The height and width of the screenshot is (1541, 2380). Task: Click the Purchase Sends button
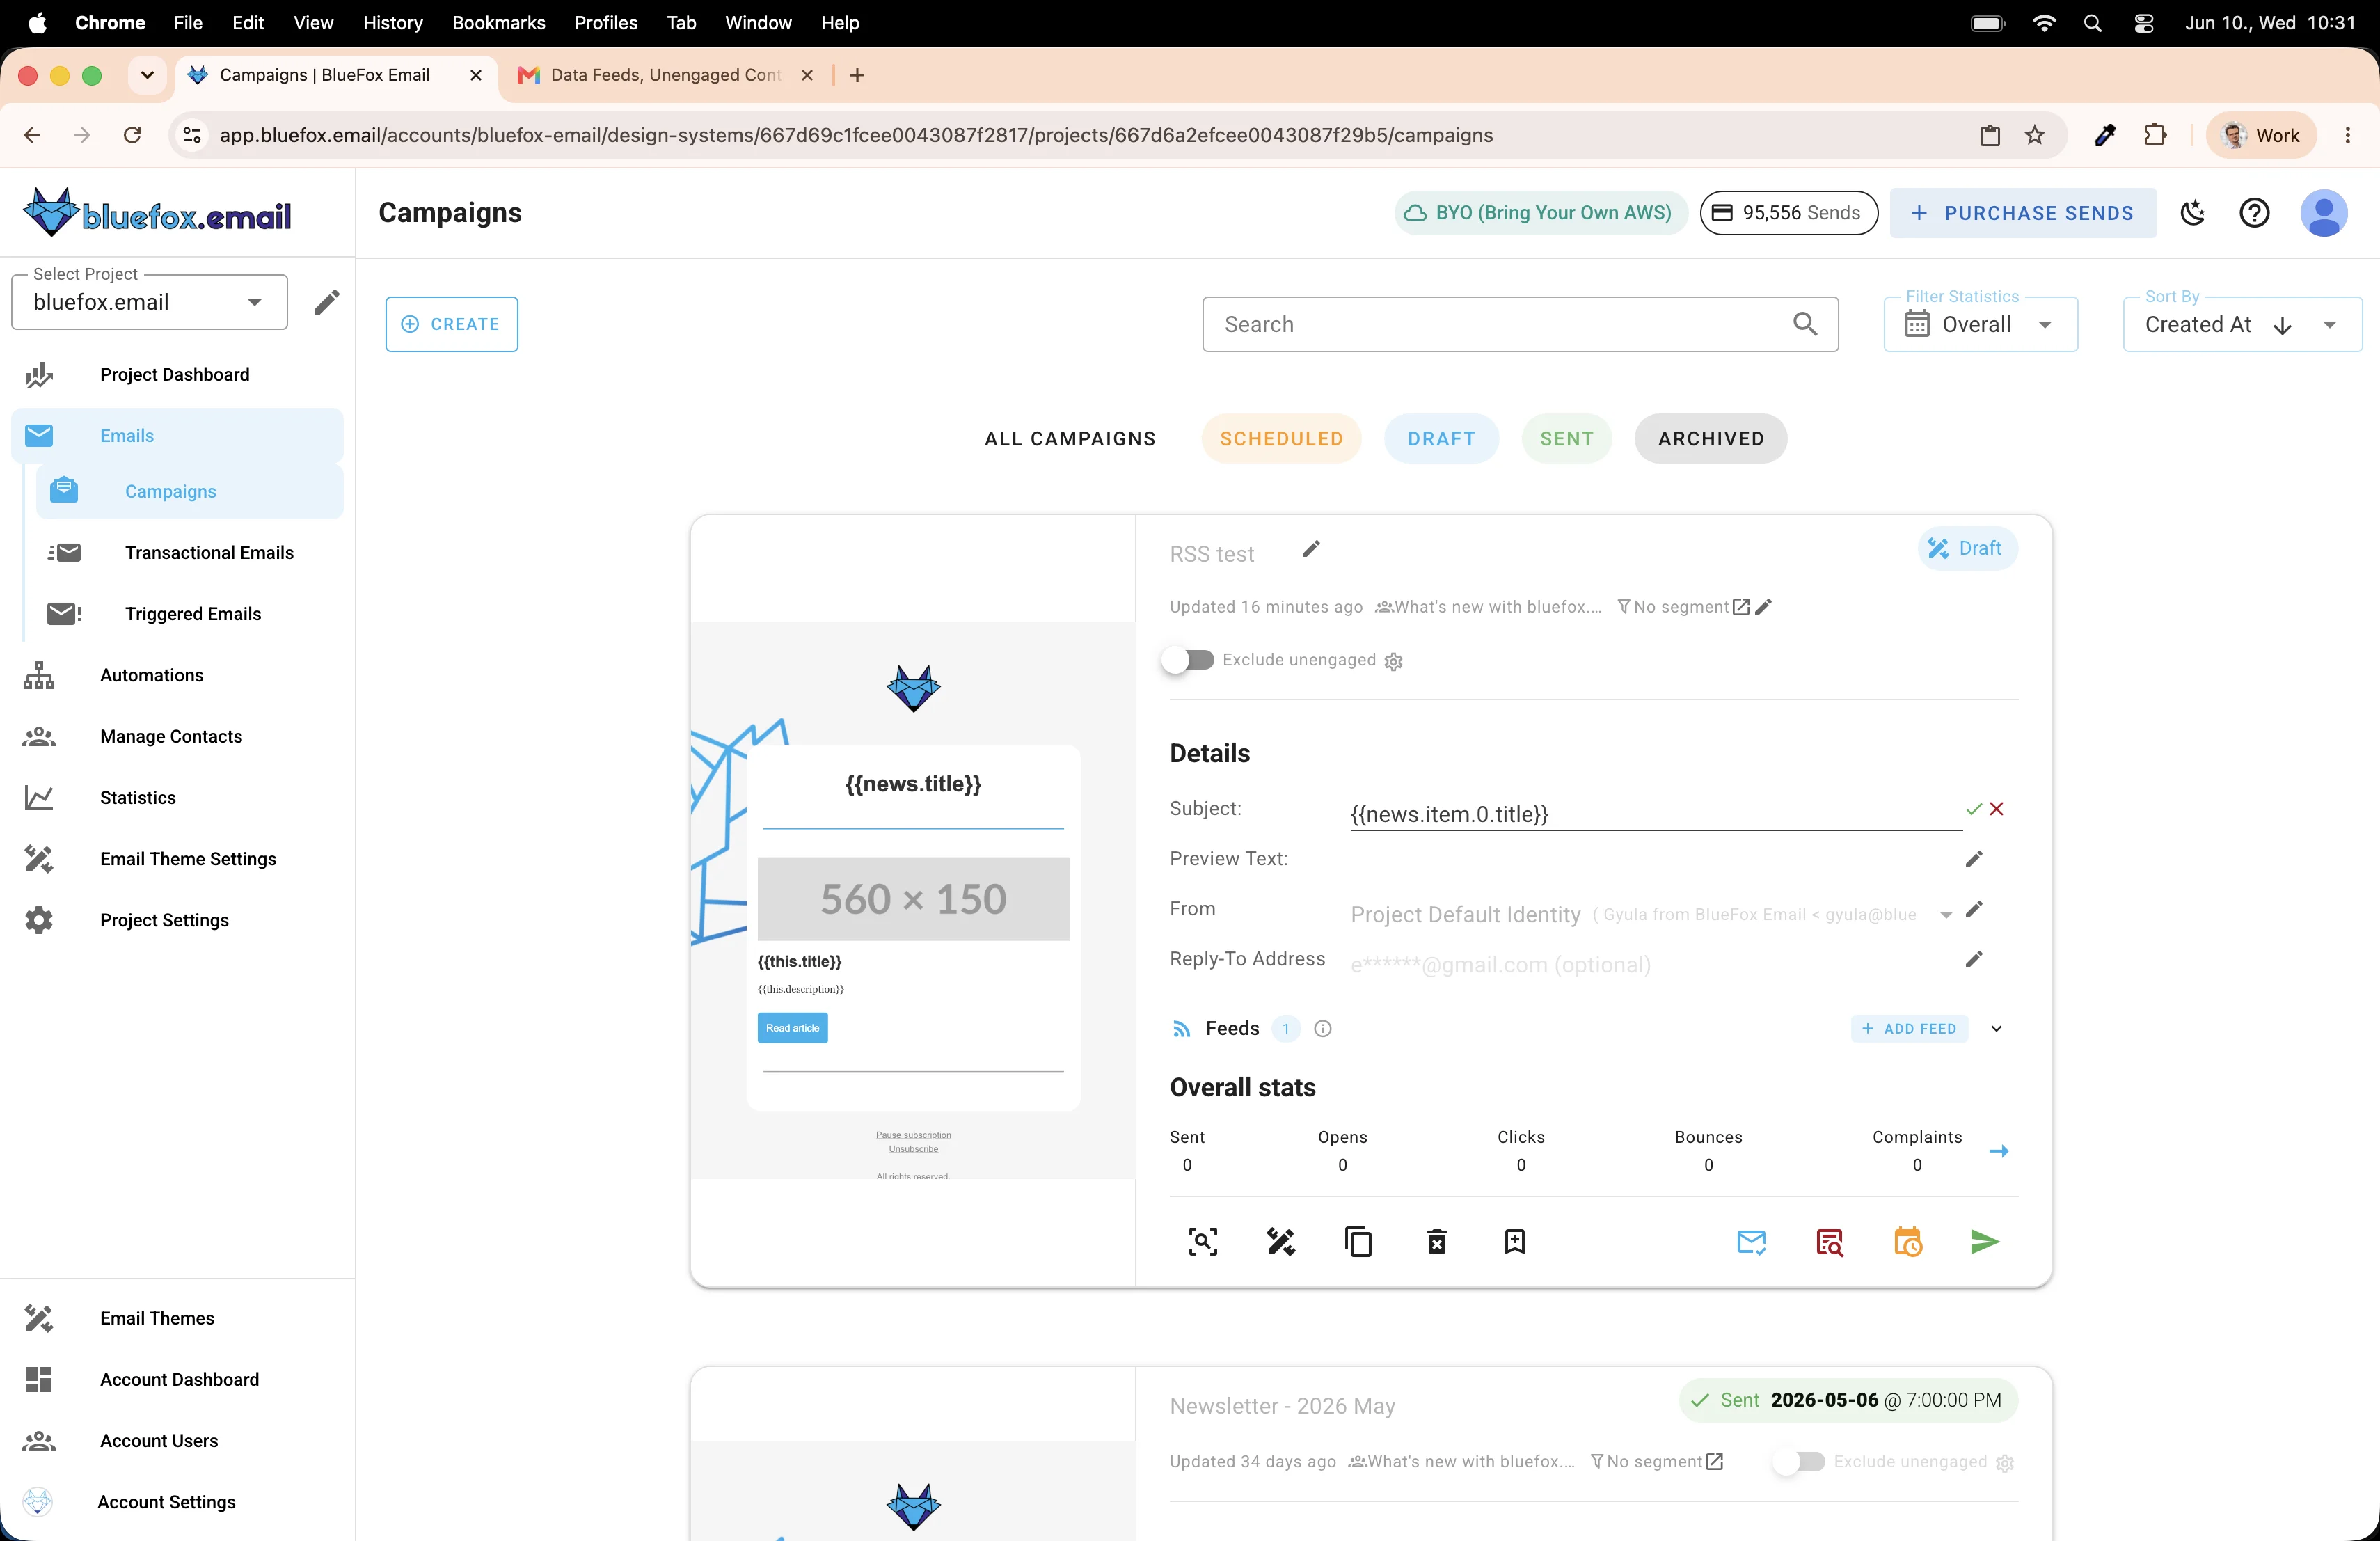click(x=2023, y=213)
